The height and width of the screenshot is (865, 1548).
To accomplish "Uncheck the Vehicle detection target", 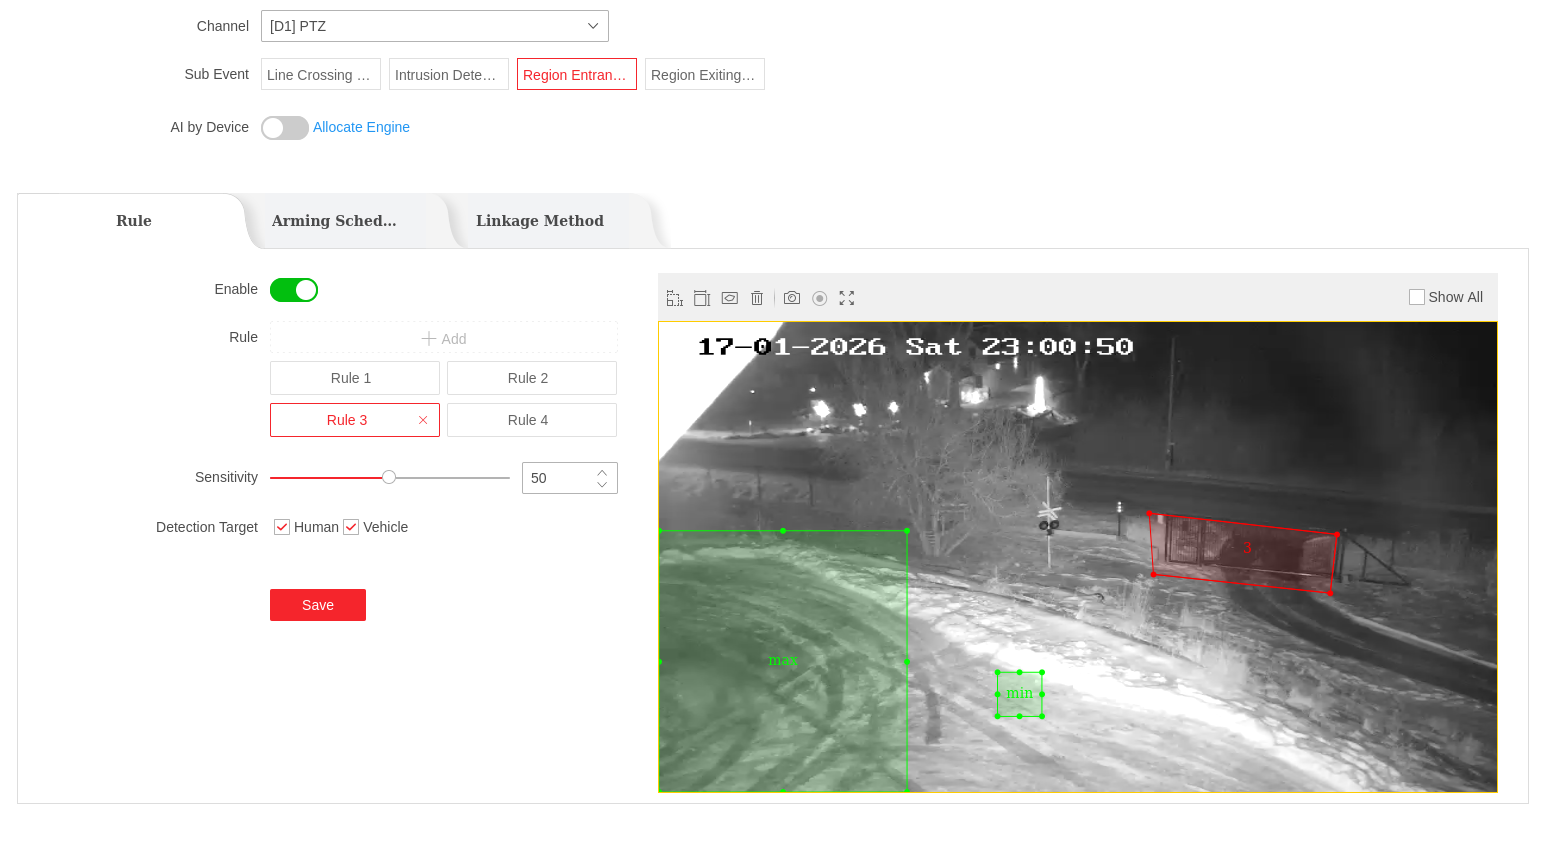I will (351, 527).
